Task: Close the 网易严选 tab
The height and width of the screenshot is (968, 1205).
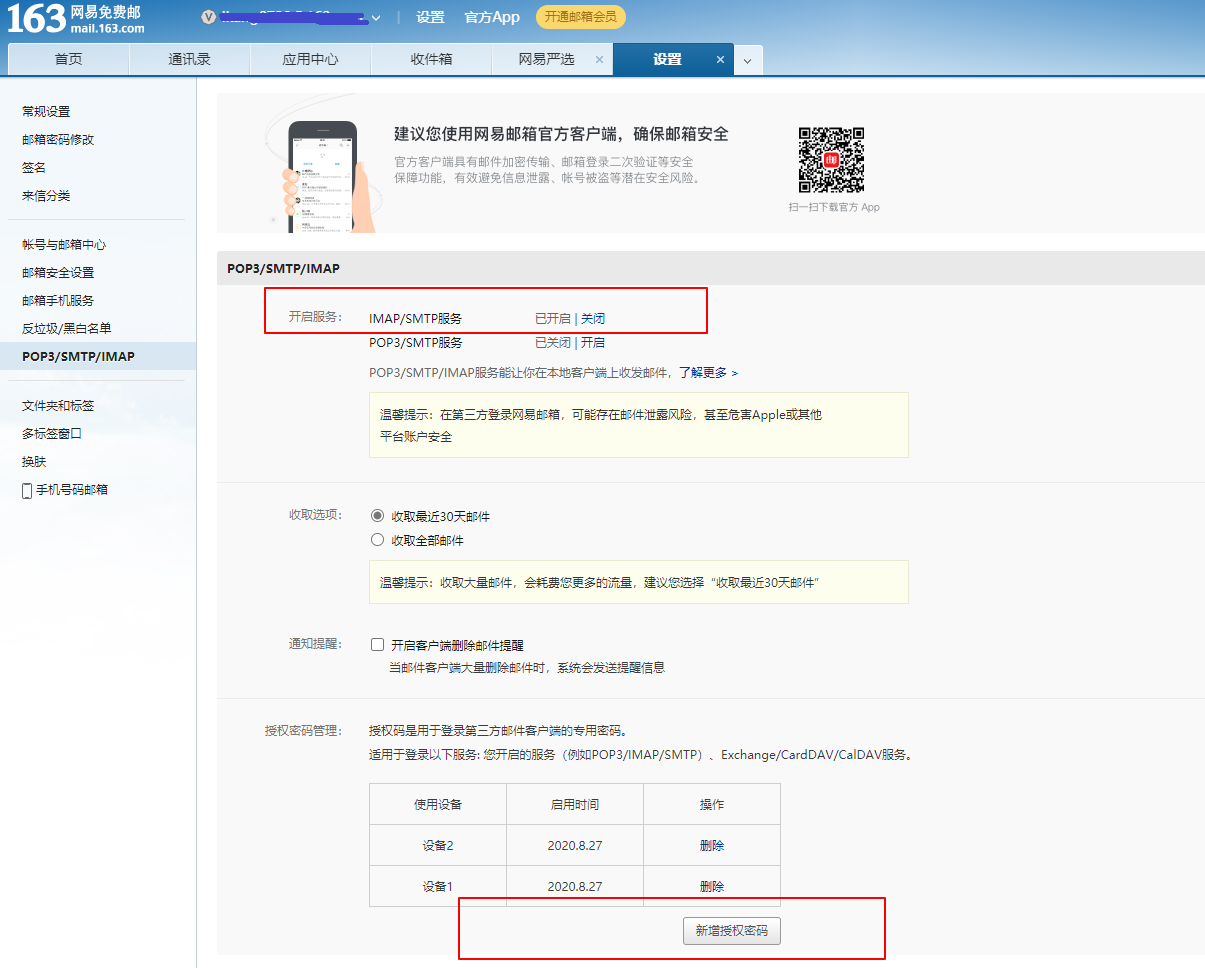Action: pos(599,60)
